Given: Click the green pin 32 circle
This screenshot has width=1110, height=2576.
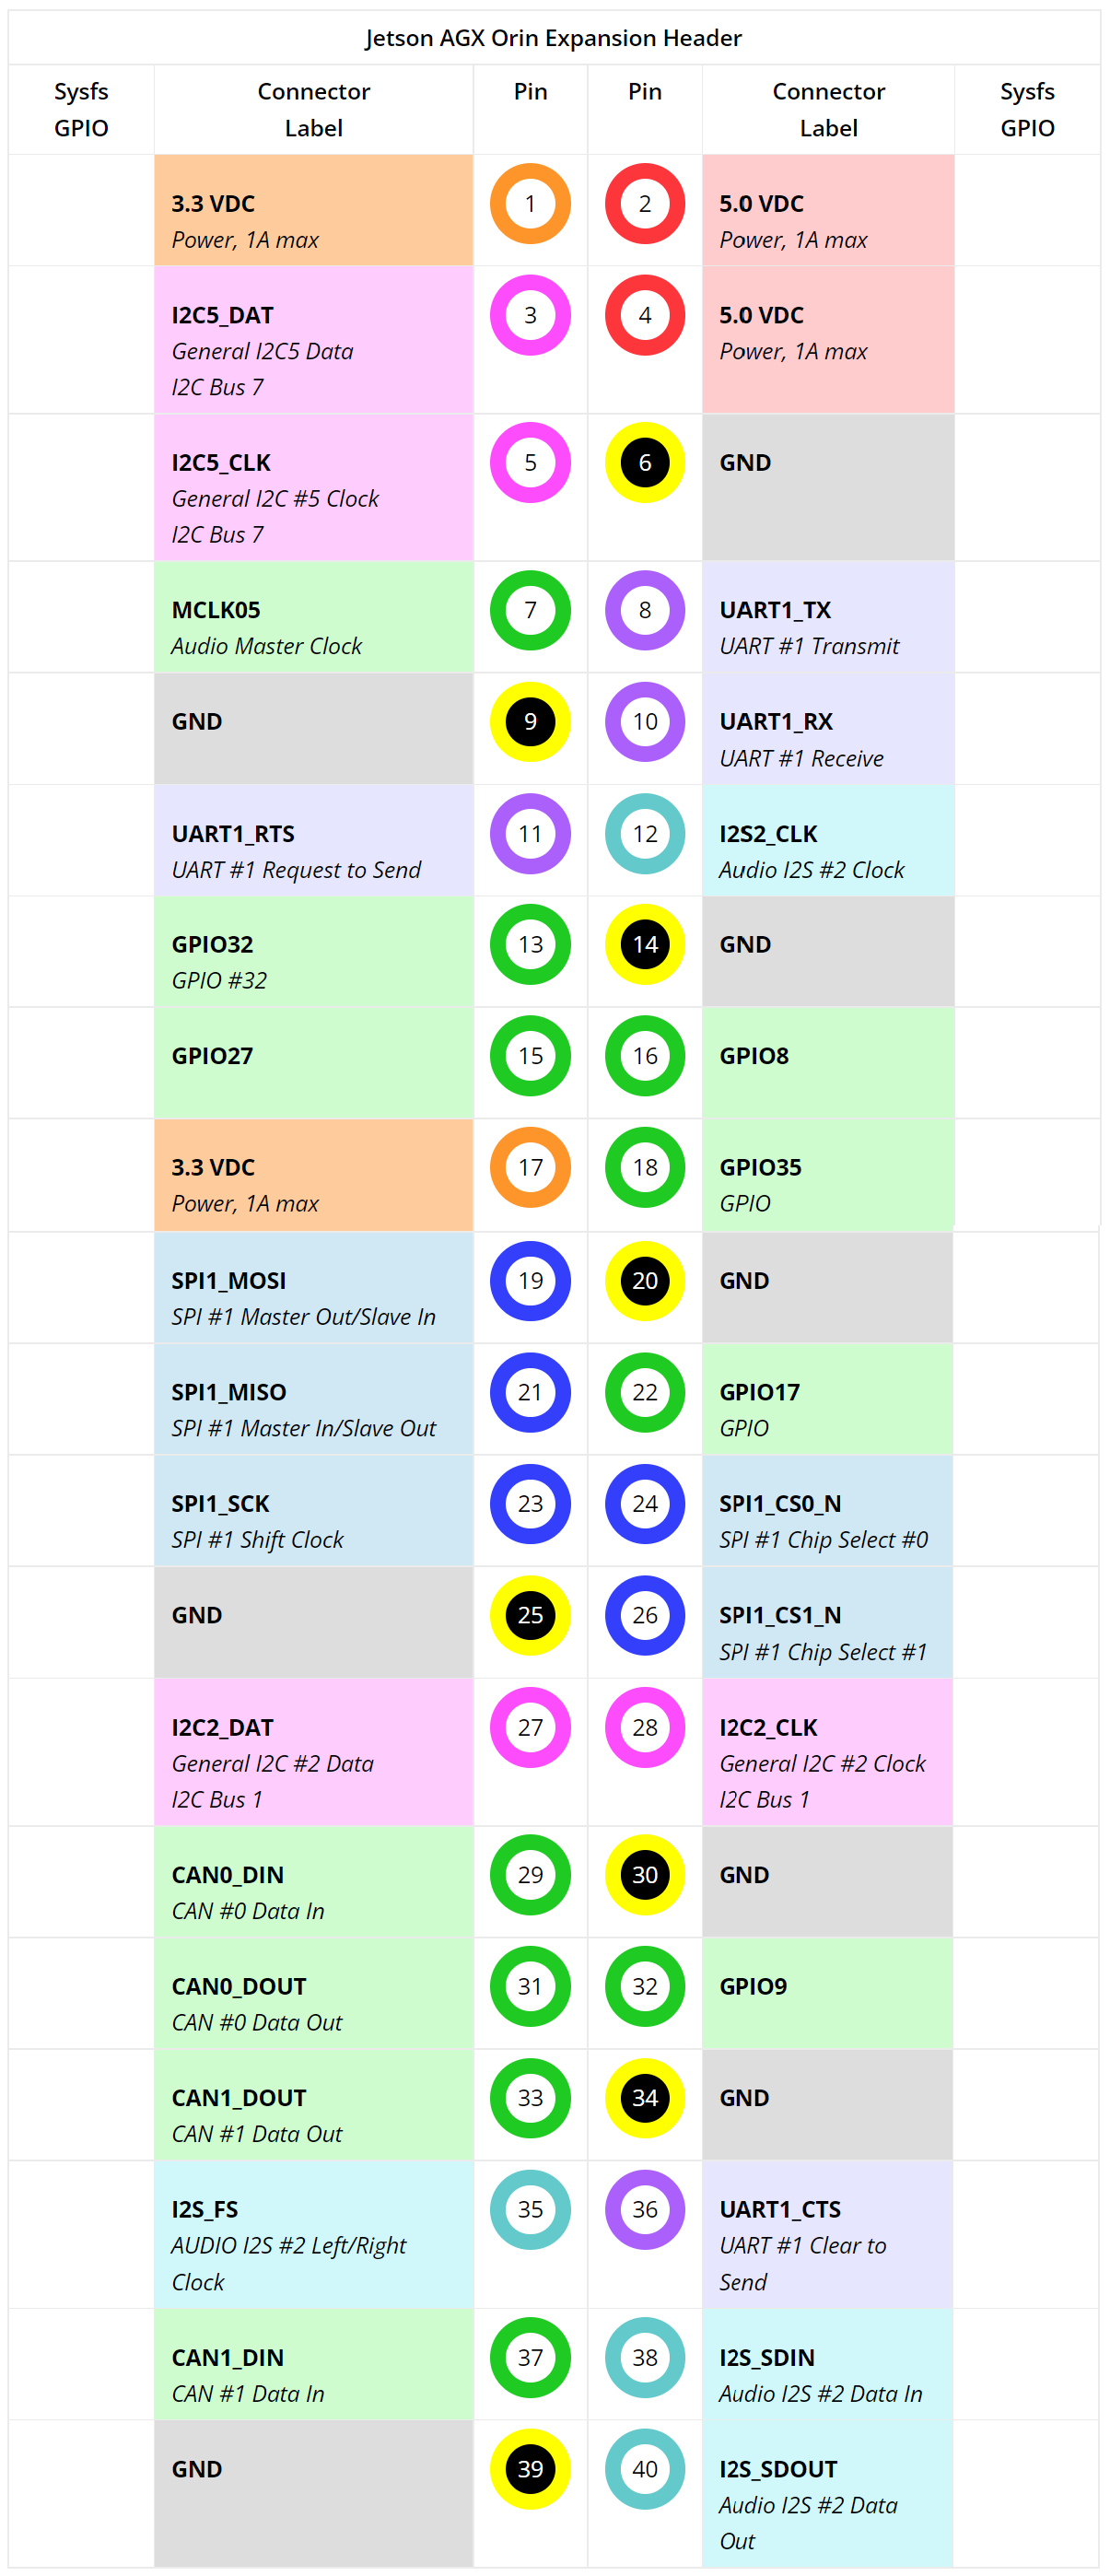Looking at the screenshot, I should pyautogui.click(x=645, y=1986).
